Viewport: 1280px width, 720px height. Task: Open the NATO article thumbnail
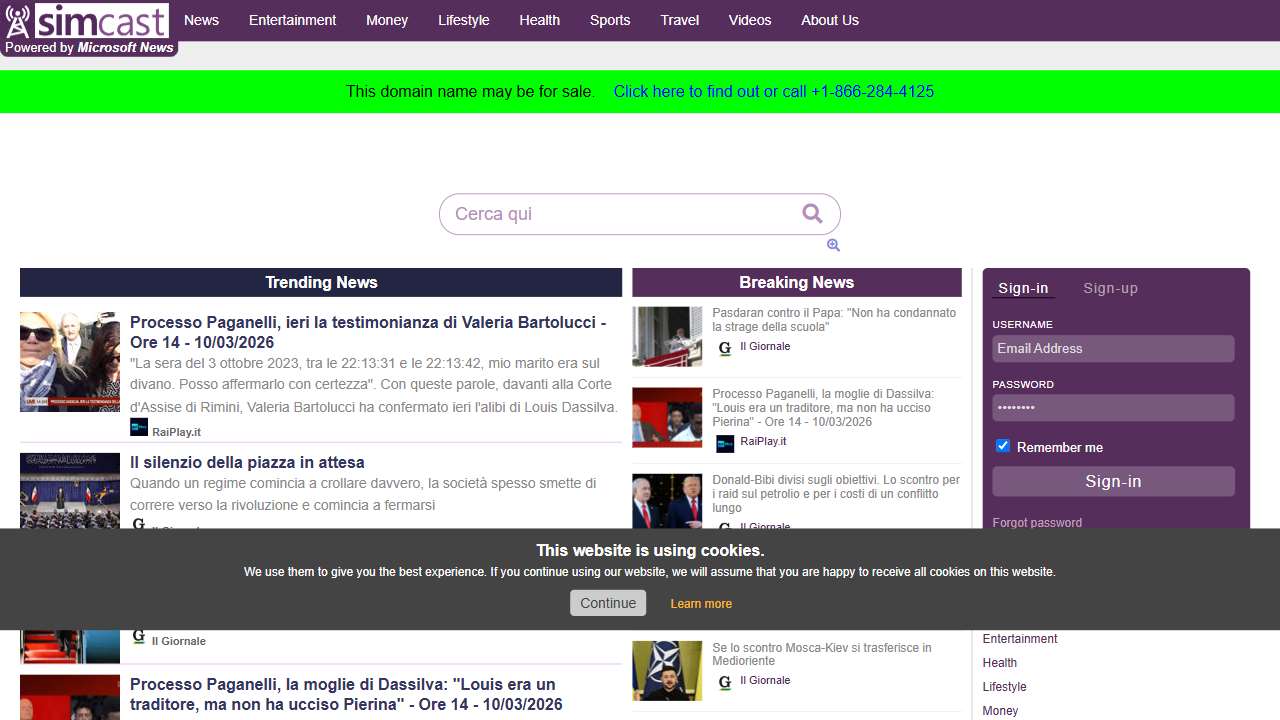coord(667,670)
